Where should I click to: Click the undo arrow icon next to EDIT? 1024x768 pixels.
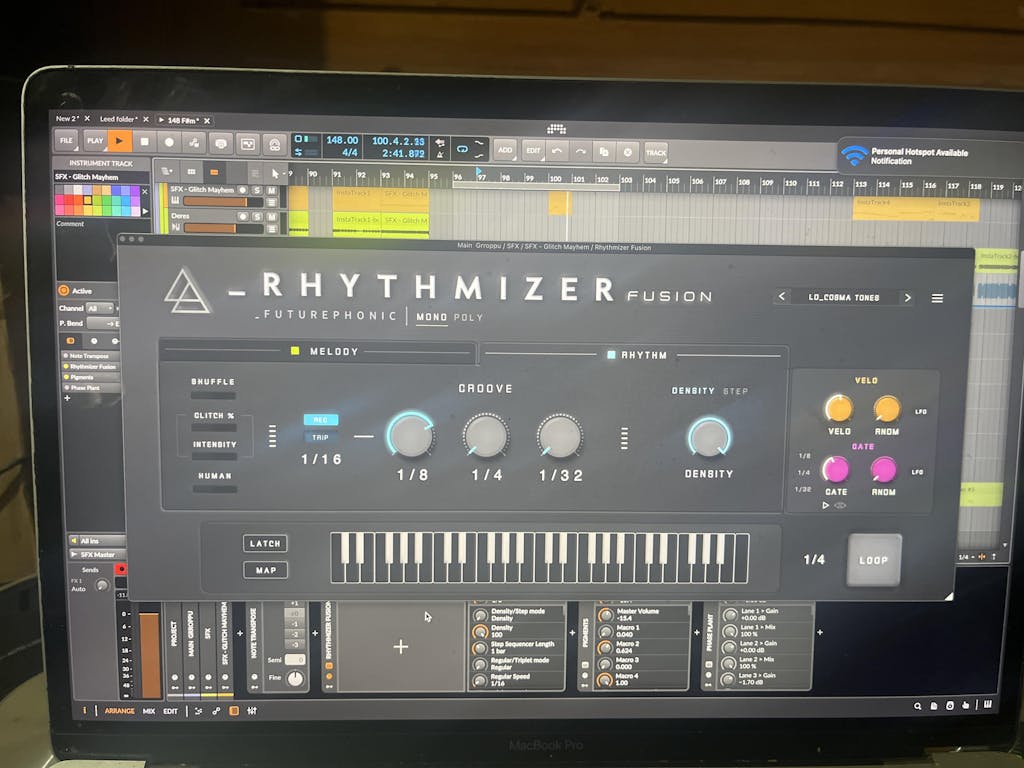click(x=556, y=150)
